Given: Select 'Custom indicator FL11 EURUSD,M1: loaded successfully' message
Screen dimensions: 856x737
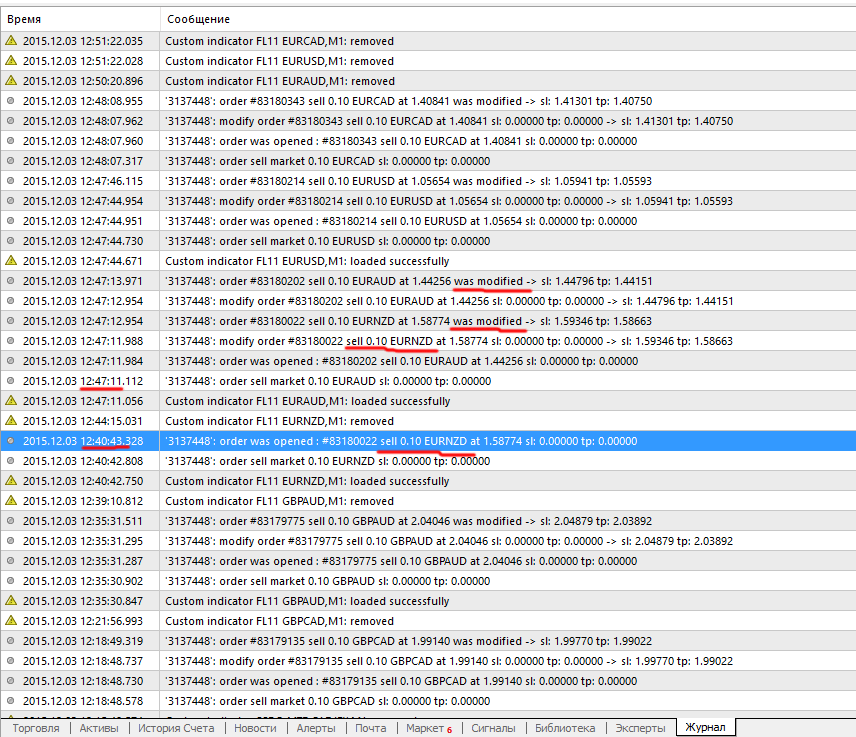Looking at the screenshot, I should pyautogui.click(x=307, y=261).
